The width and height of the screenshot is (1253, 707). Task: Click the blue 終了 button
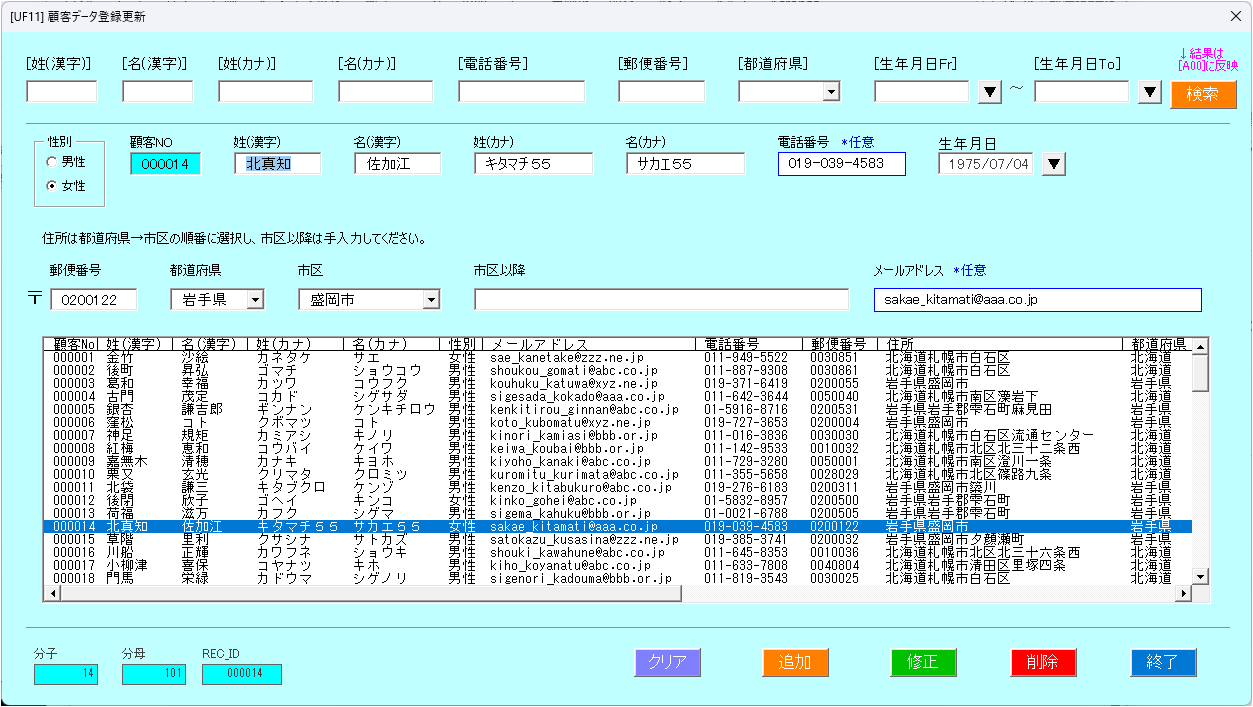click(x=1163, y=662)
